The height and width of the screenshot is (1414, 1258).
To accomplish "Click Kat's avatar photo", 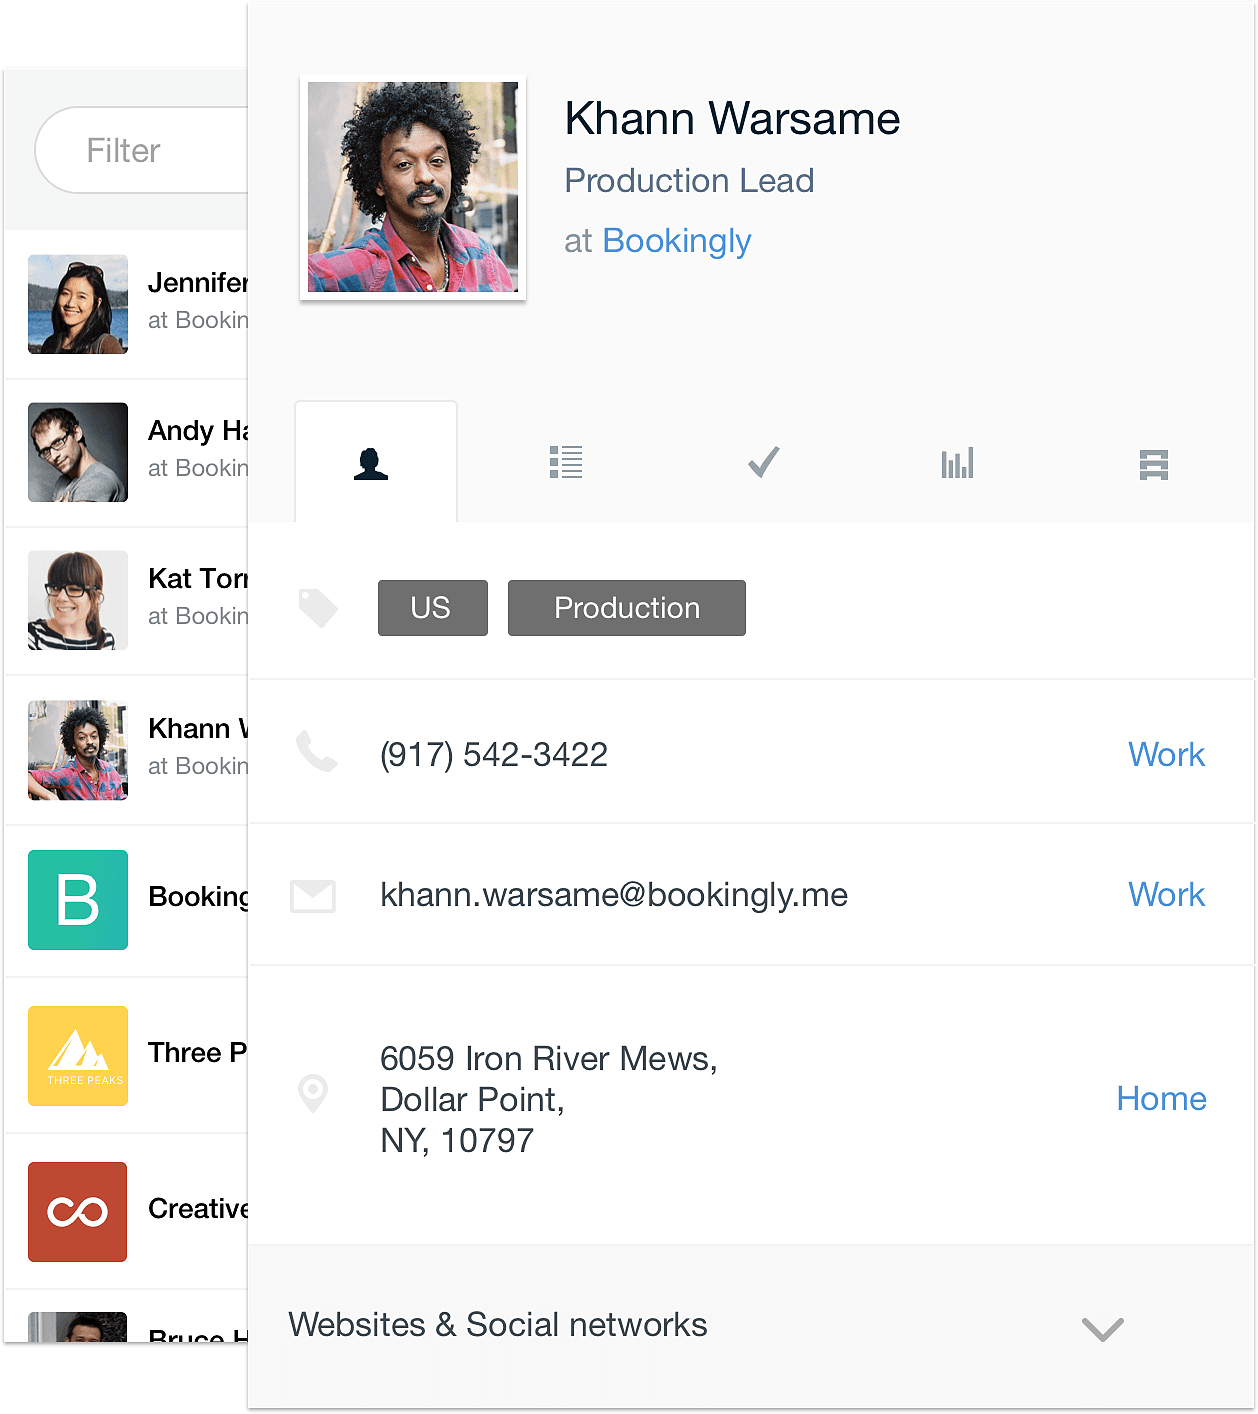I will (78, 600).
